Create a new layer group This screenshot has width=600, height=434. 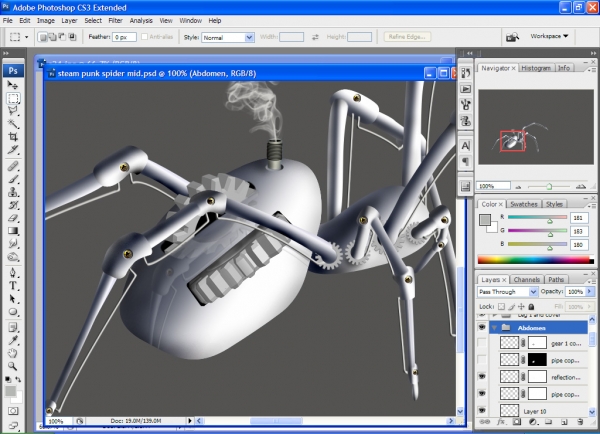click(x=548, y=422)
